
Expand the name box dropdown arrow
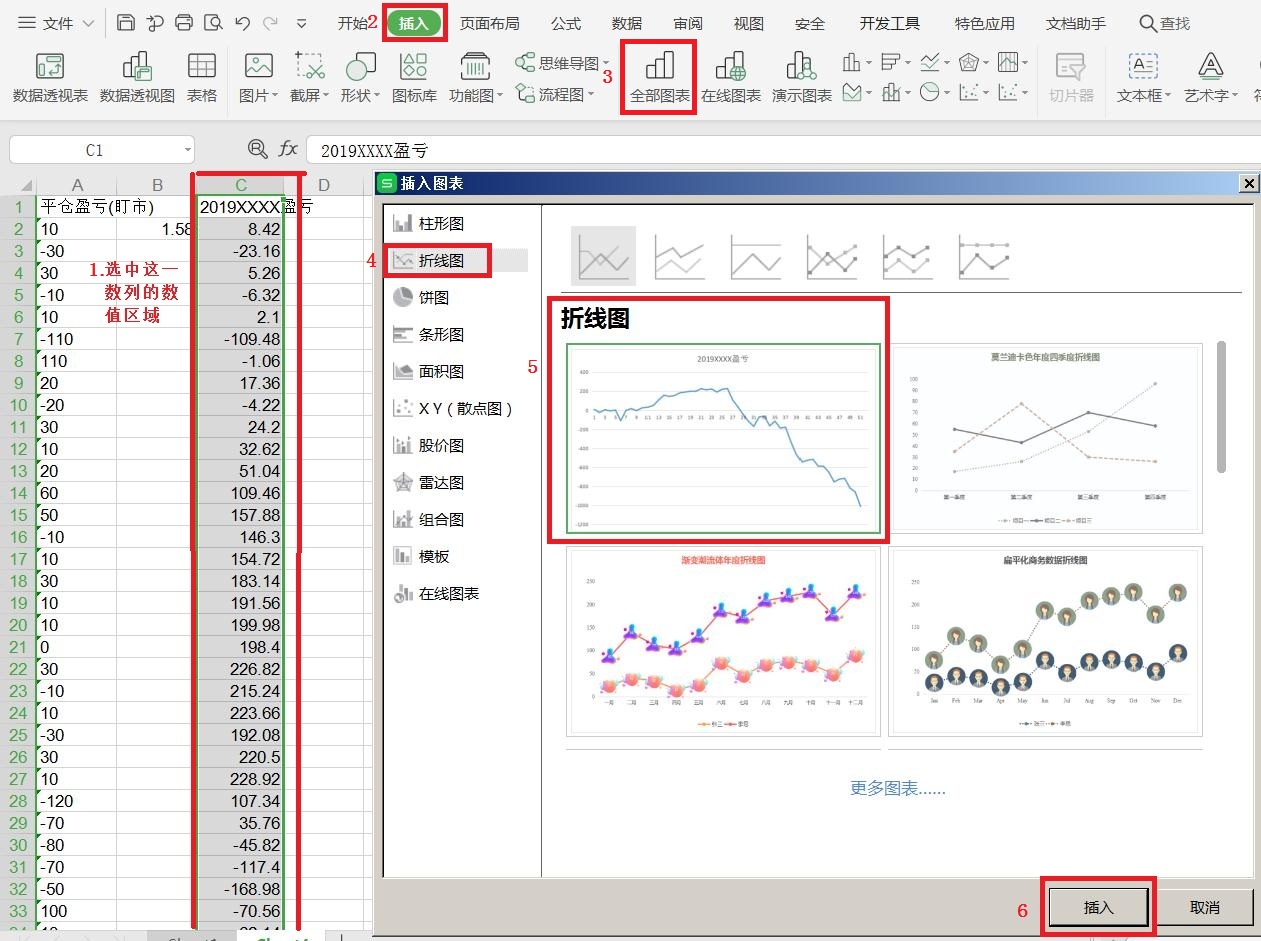tap(187, 150)
